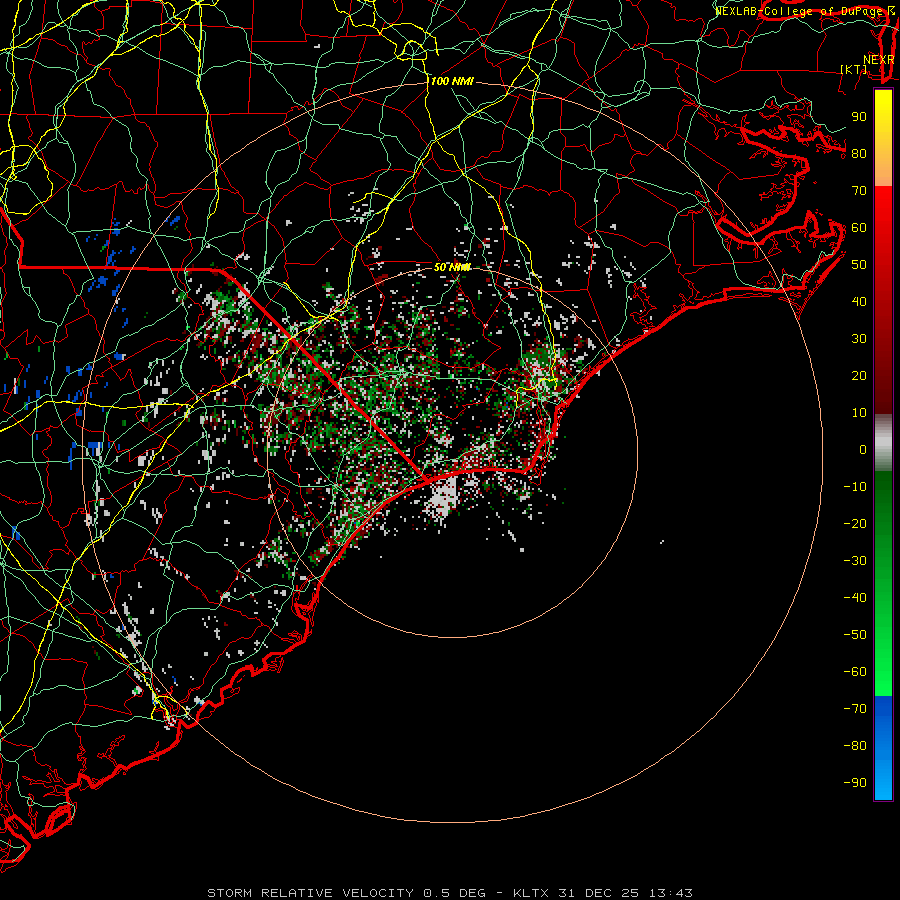
Task: Click the 90 value on velocity scale
Action: (x=859, y=117)
